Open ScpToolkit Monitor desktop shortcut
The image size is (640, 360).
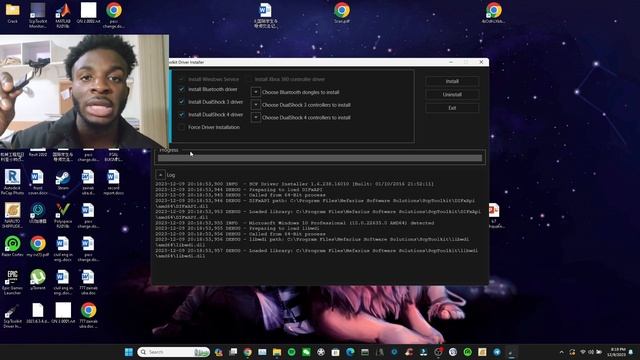point(38,15)
